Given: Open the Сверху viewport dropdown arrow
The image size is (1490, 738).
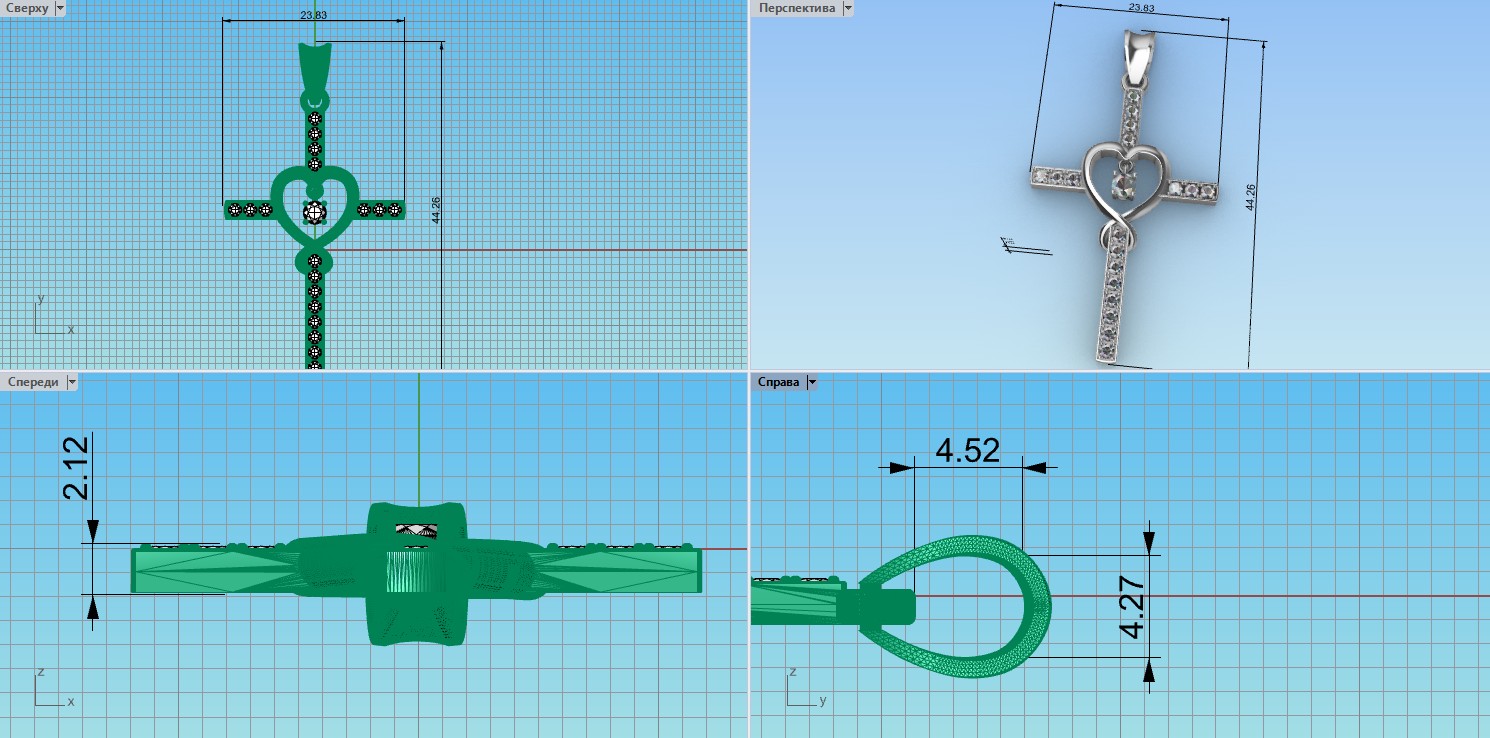Looking at the screenshot, I should point(61,8).
